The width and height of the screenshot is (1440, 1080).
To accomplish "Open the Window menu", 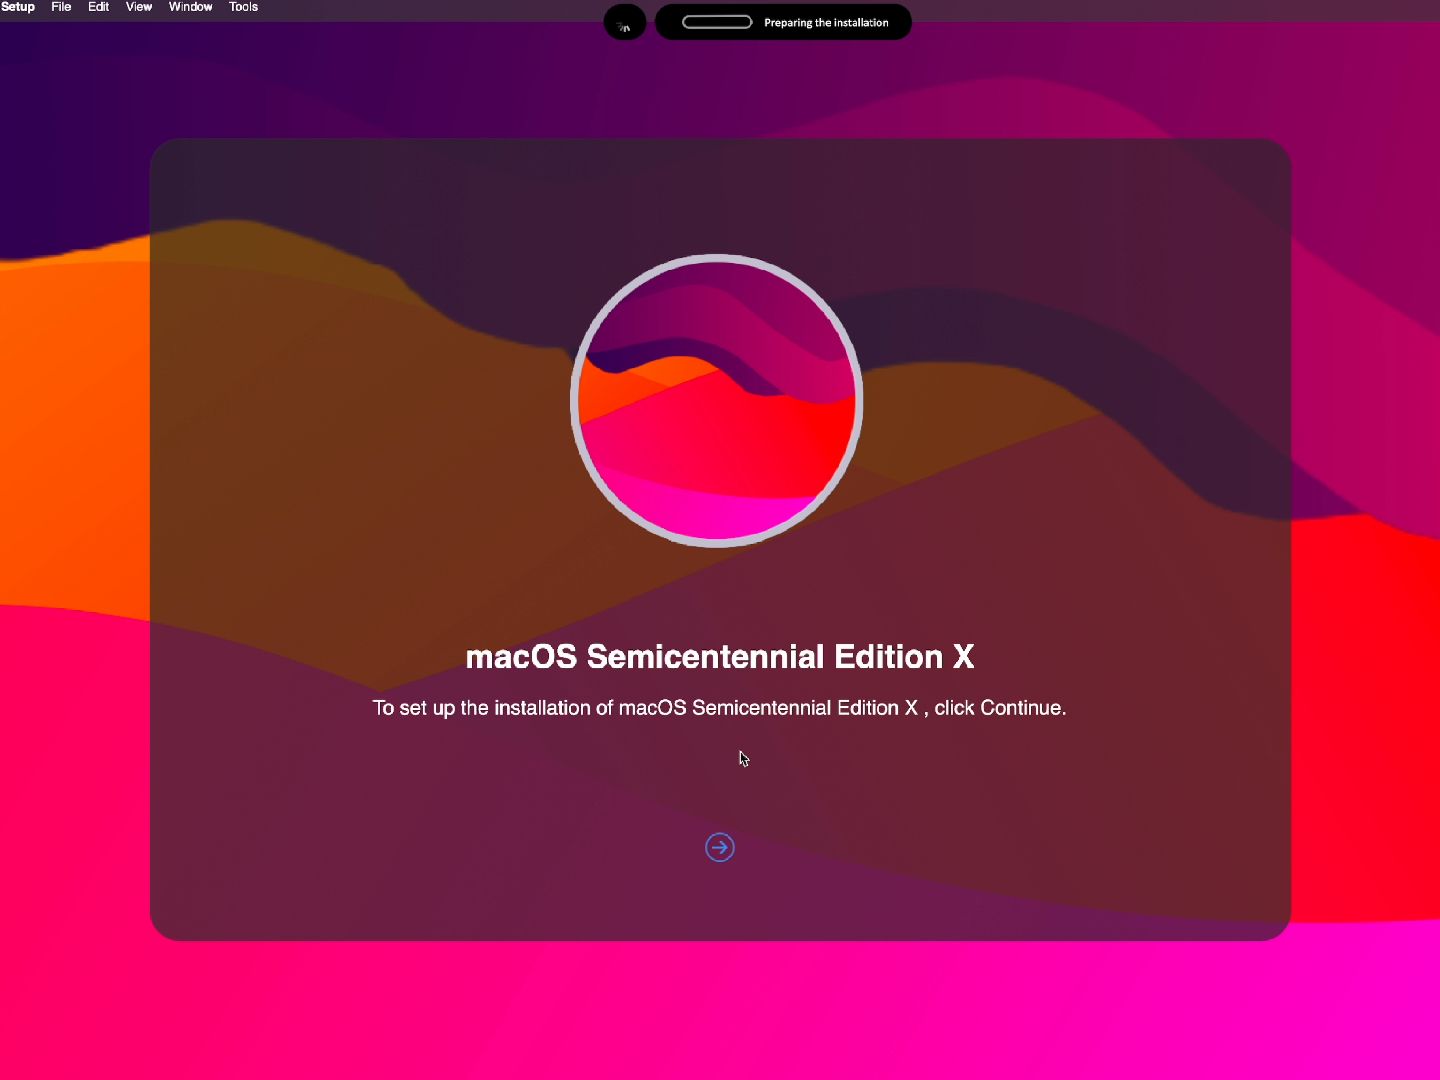I will pyautogui.click(x=190, y=7).
